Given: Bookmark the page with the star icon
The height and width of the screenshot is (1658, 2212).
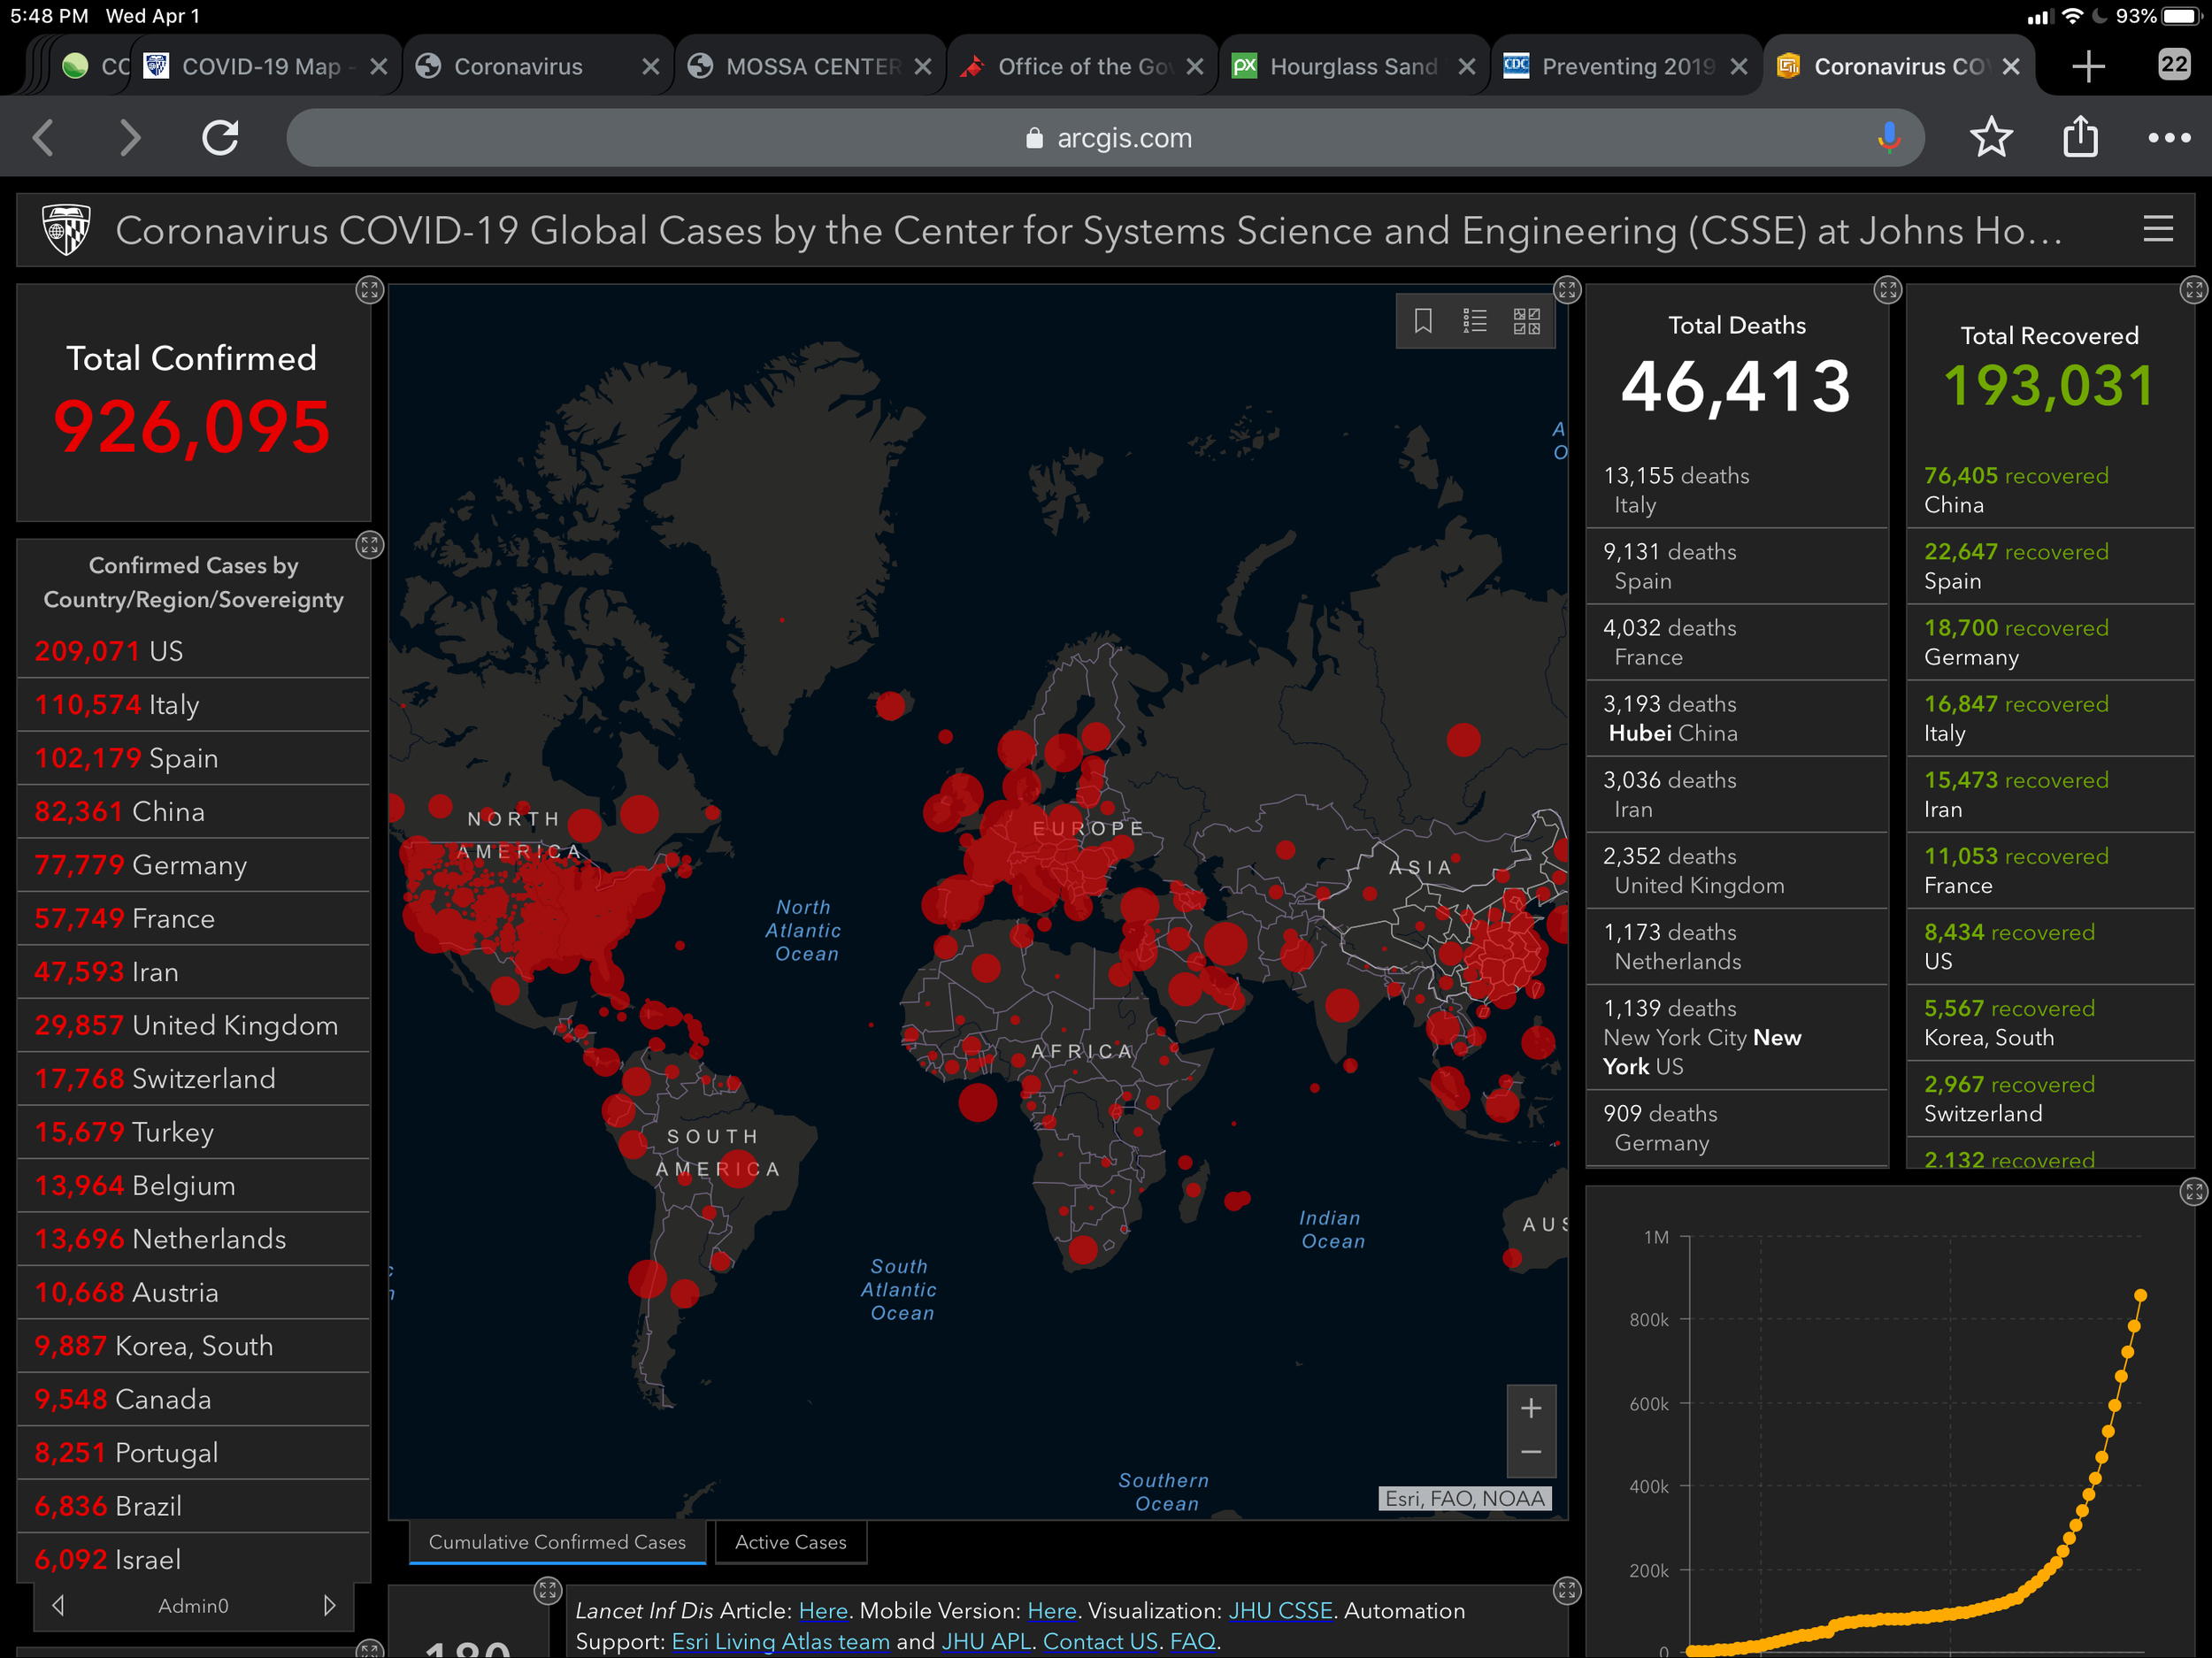Looking at the screenshot, I should tap(1990, 138).
